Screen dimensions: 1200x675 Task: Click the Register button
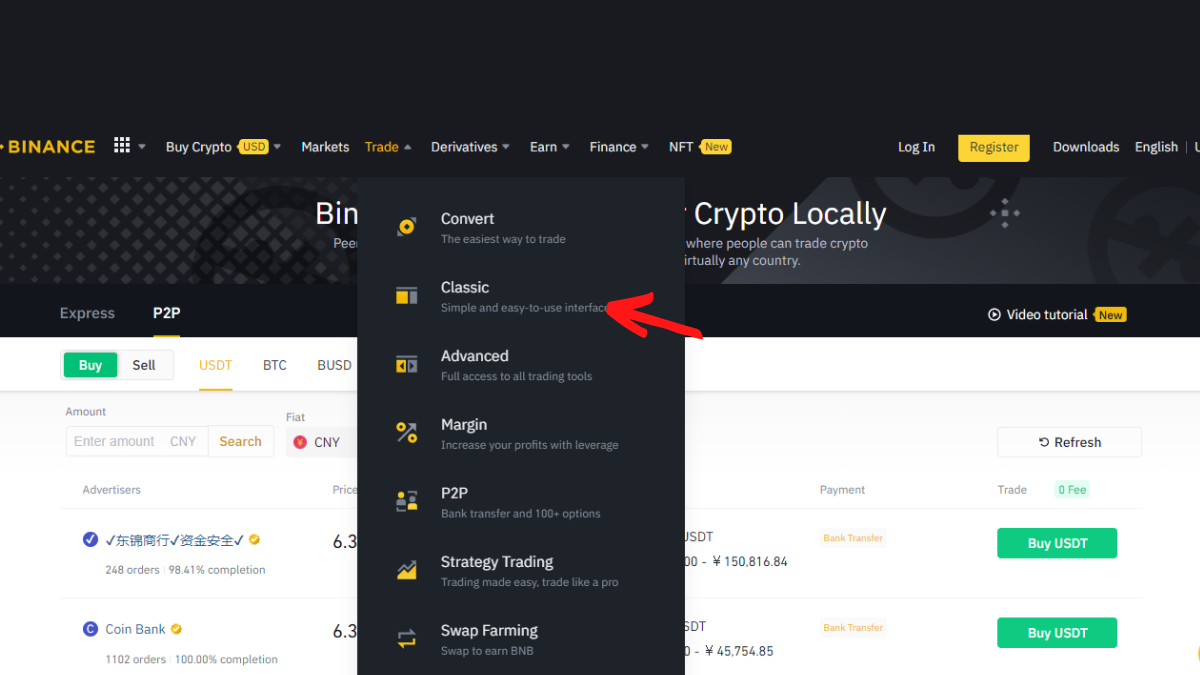(994, 147)
